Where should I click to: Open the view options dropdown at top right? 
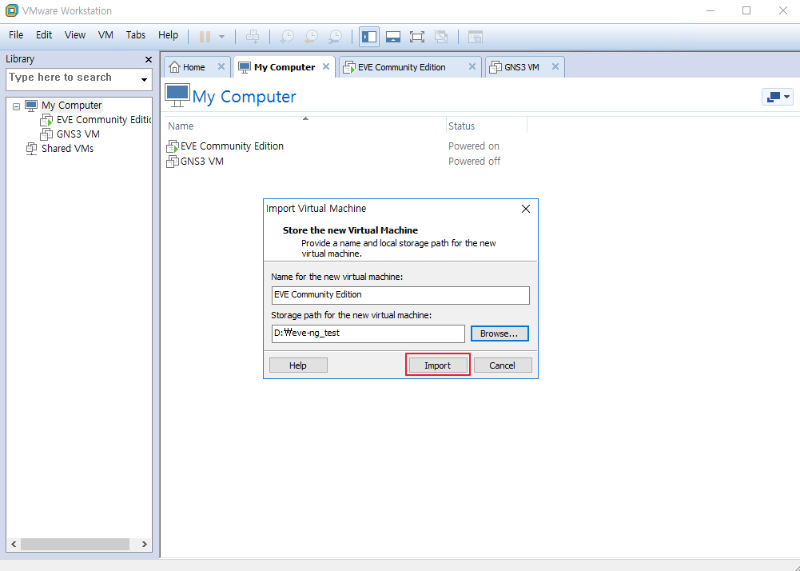coord(777,97)
